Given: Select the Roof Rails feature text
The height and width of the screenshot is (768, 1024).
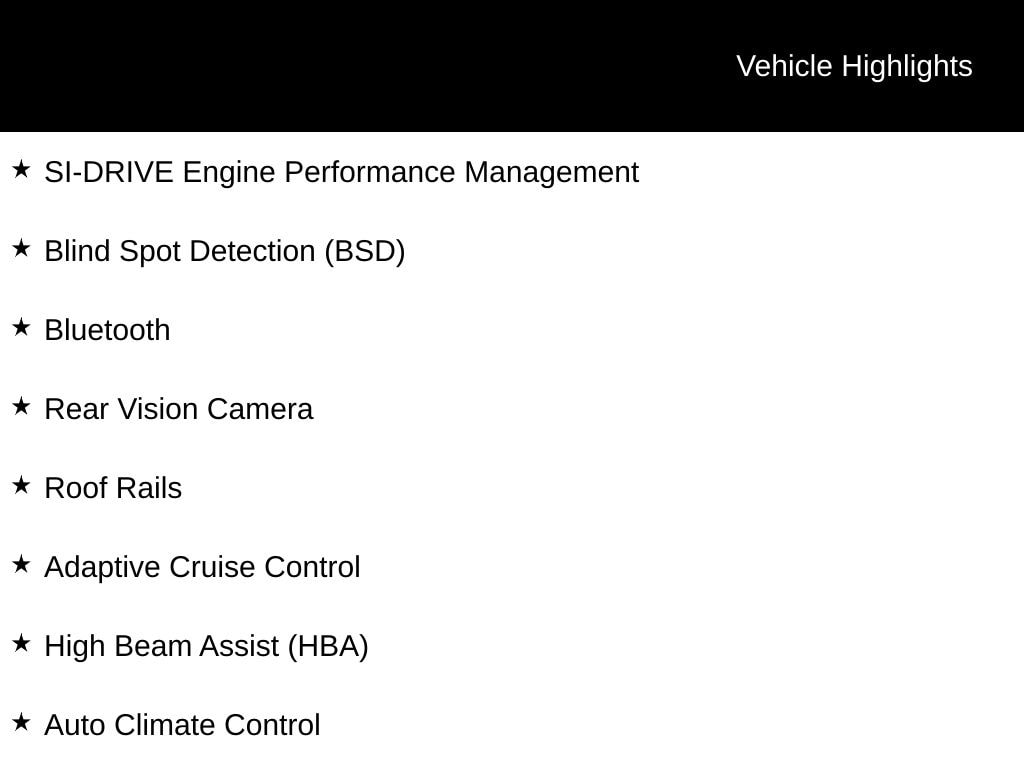Looking at the screenshot, I should pyautogui.click(x=113, y=488).
